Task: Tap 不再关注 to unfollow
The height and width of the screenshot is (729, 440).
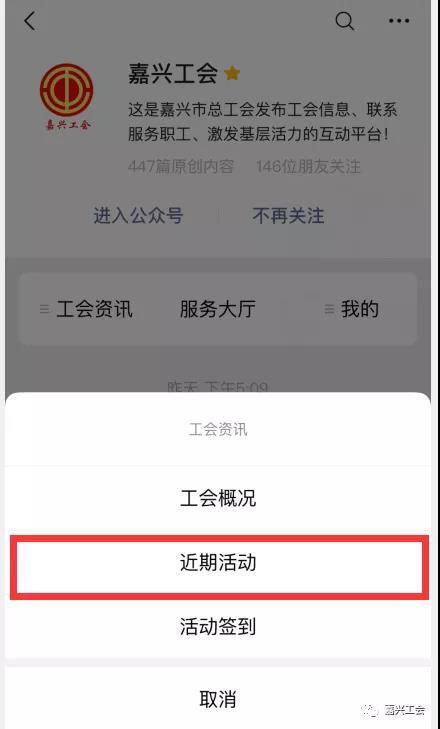Action: point(288,216)
